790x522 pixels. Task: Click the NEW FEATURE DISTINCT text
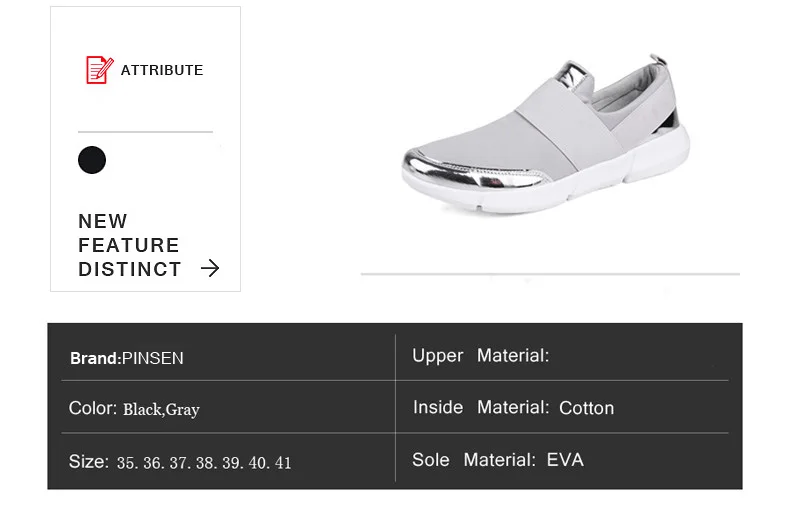point(129,245)
